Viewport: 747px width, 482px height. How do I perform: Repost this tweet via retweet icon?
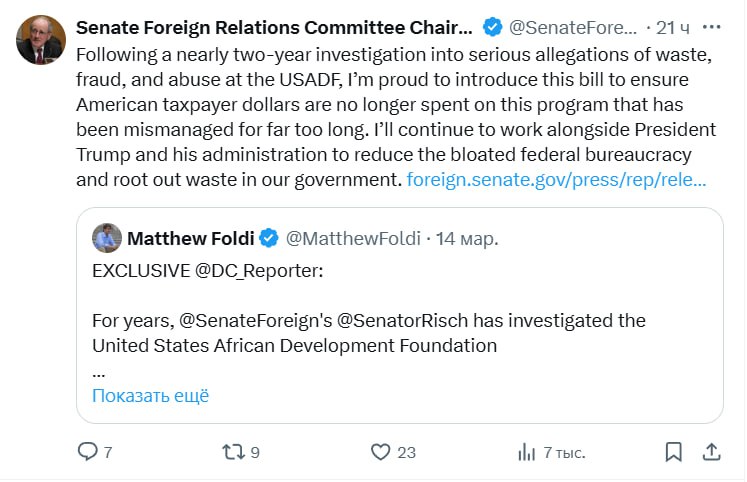point(233,452)
